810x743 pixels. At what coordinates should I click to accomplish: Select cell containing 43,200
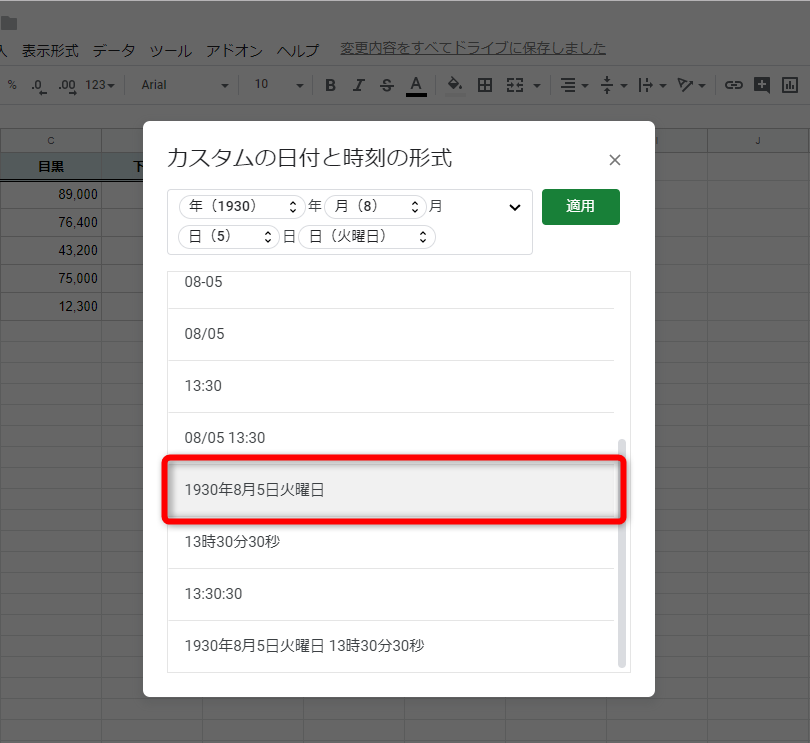tap(51, 251)
